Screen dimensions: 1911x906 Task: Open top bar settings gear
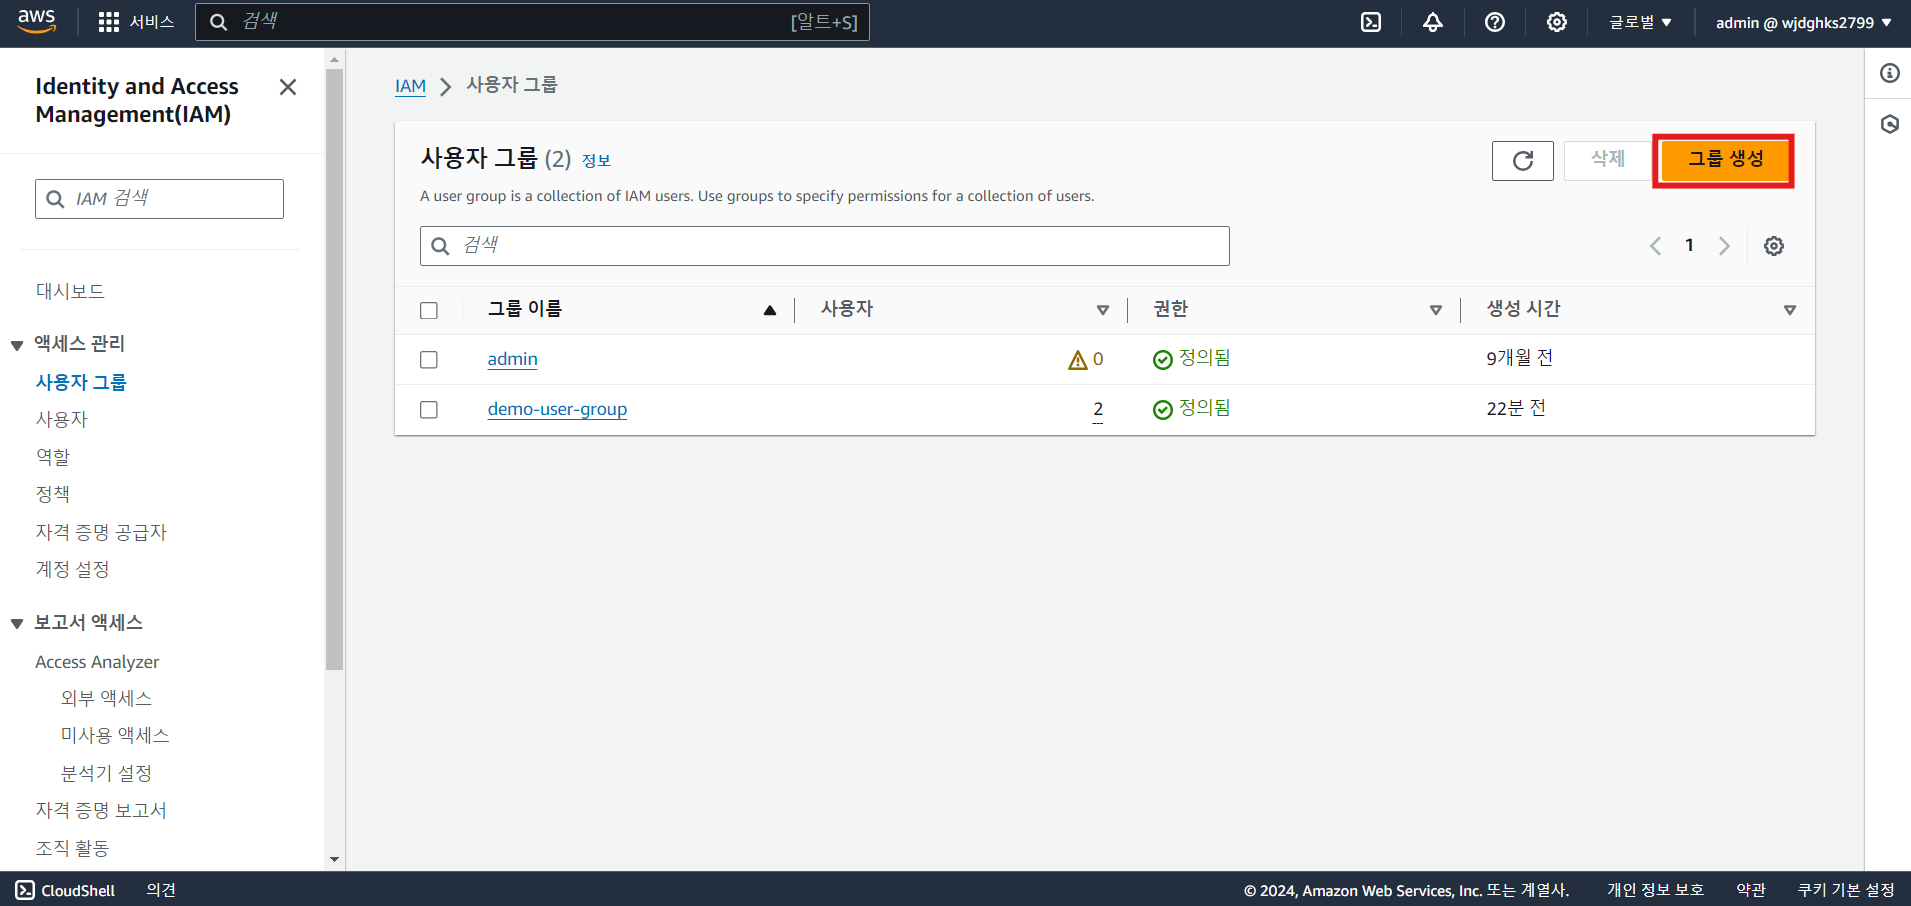click(x=1557, y=22)
